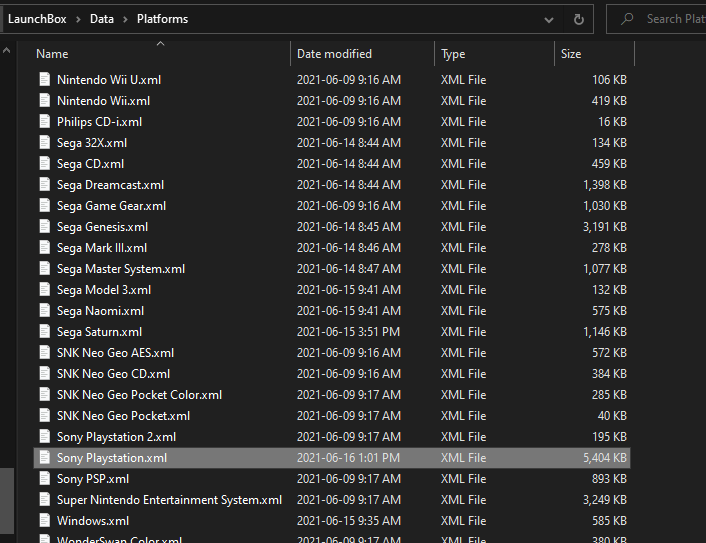This screenshot has height=543, width=706.
Task: Click the Philips CD-i.xml file icon
Action: [x=45, y=122]
